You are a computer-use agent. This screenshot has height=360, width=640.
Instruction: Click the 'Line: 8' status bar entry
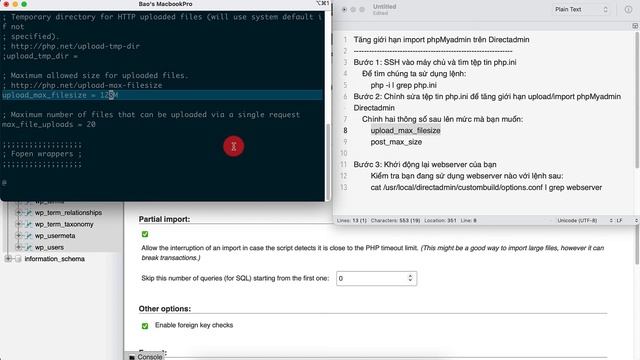click(469, 220)
